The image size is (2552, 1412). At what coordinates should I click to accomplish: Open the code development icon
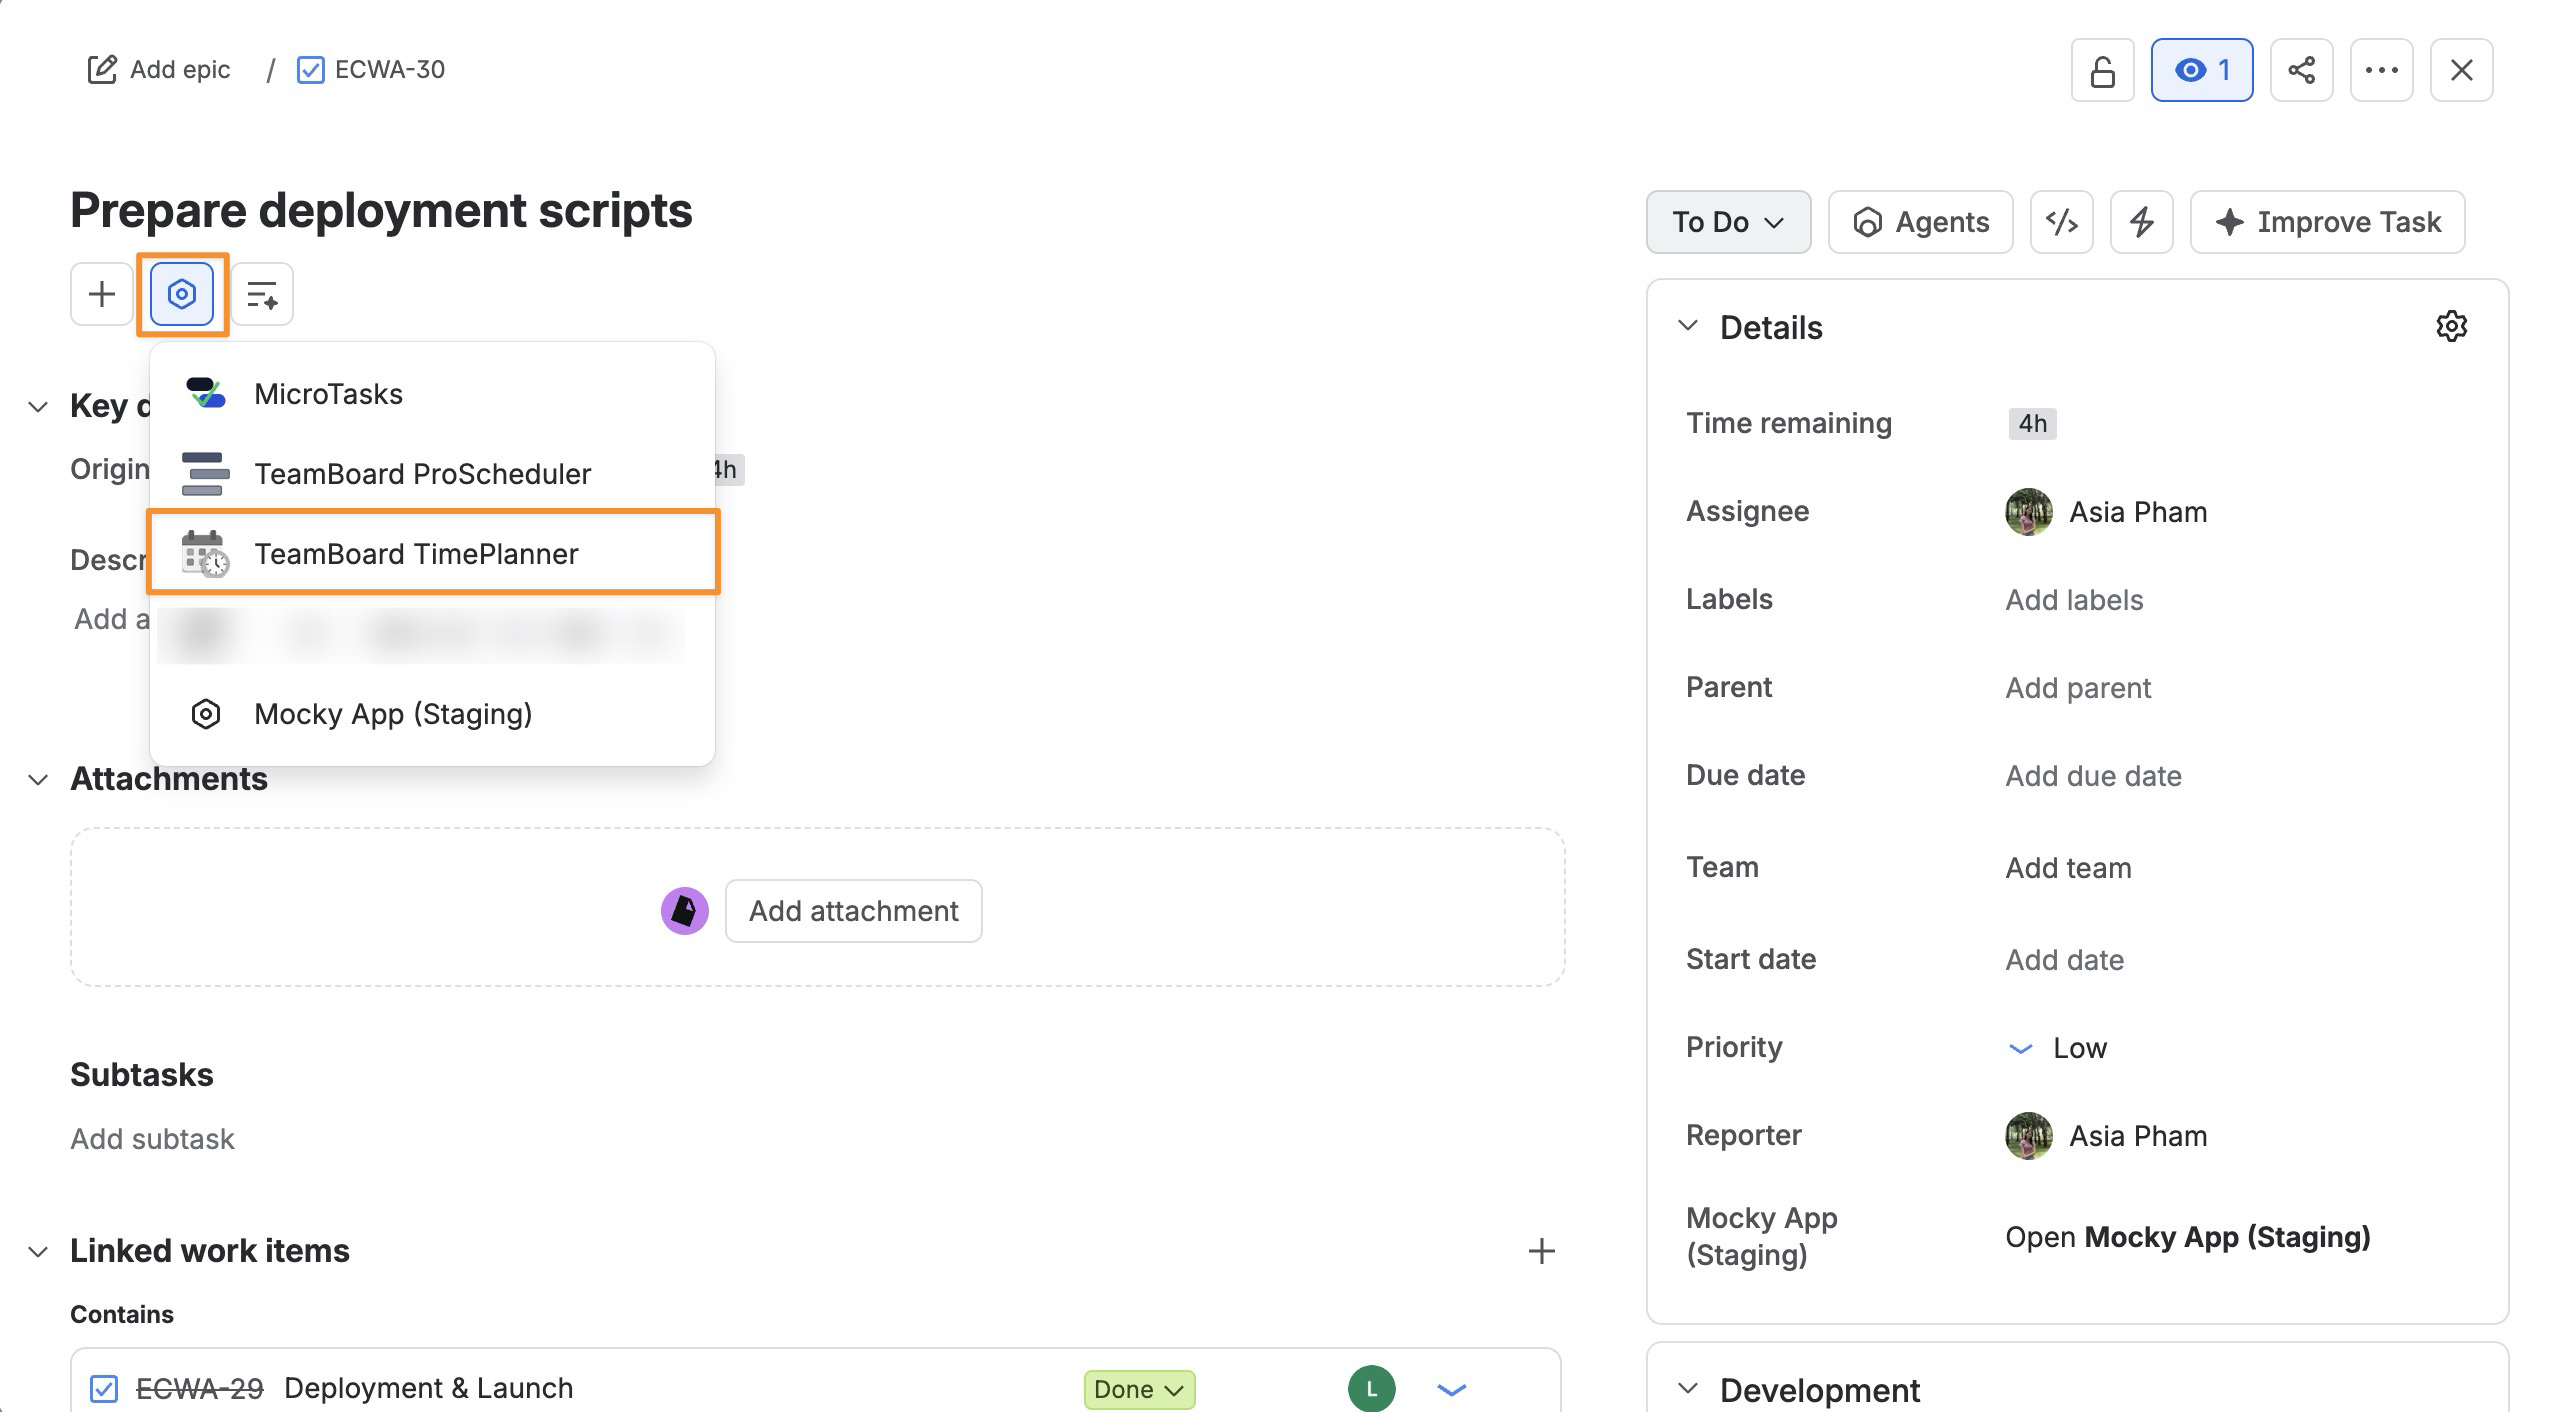[2061, 222]
